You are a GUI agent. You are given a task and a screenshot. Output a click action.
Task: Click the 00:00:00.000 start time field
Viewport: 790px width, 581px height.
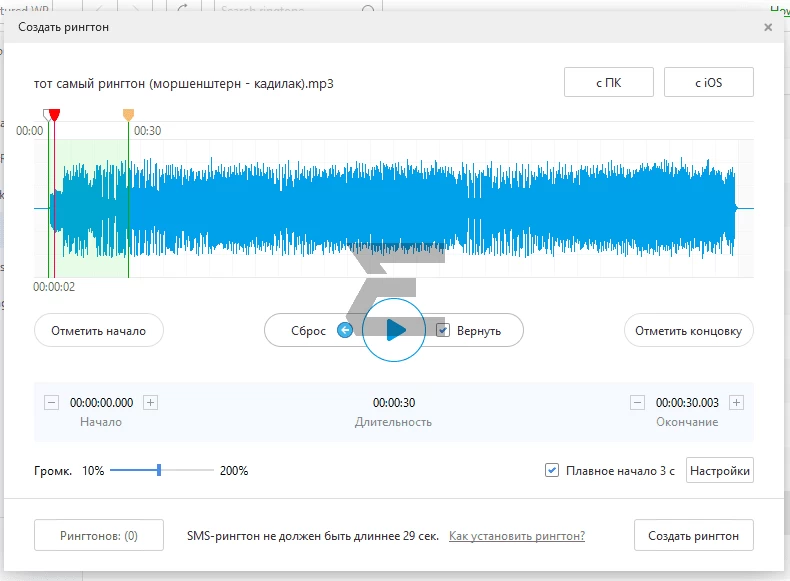101,403
